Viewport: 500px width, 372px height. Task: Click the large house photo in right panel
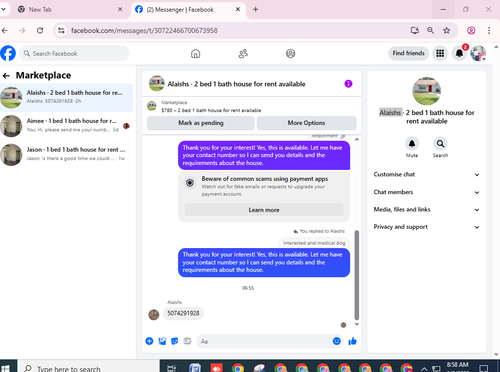click(x=426, y=91)
